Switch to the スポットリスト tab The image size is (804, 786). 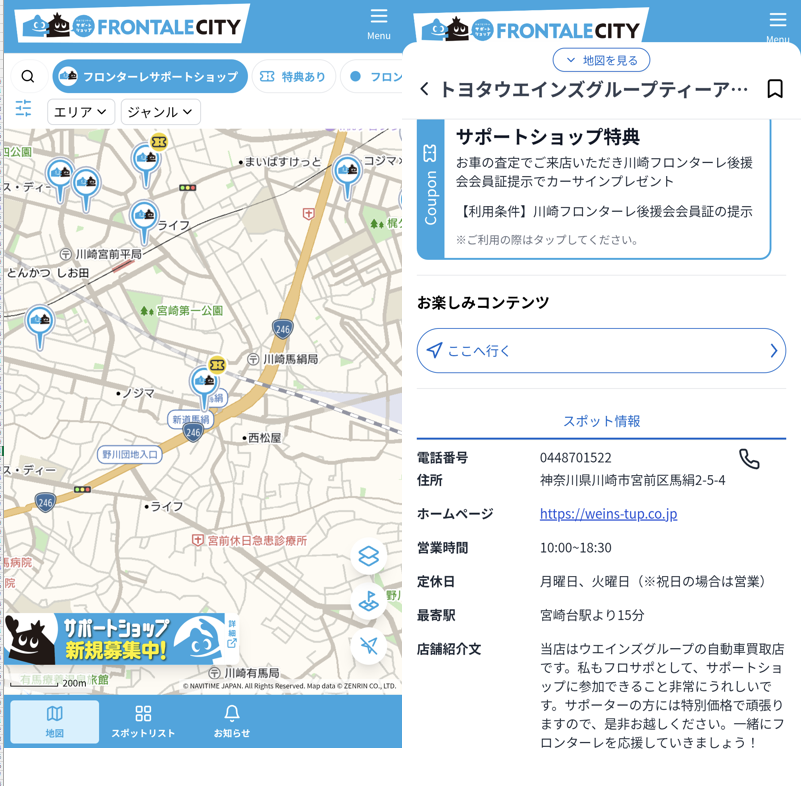click(x=143, y=721)
